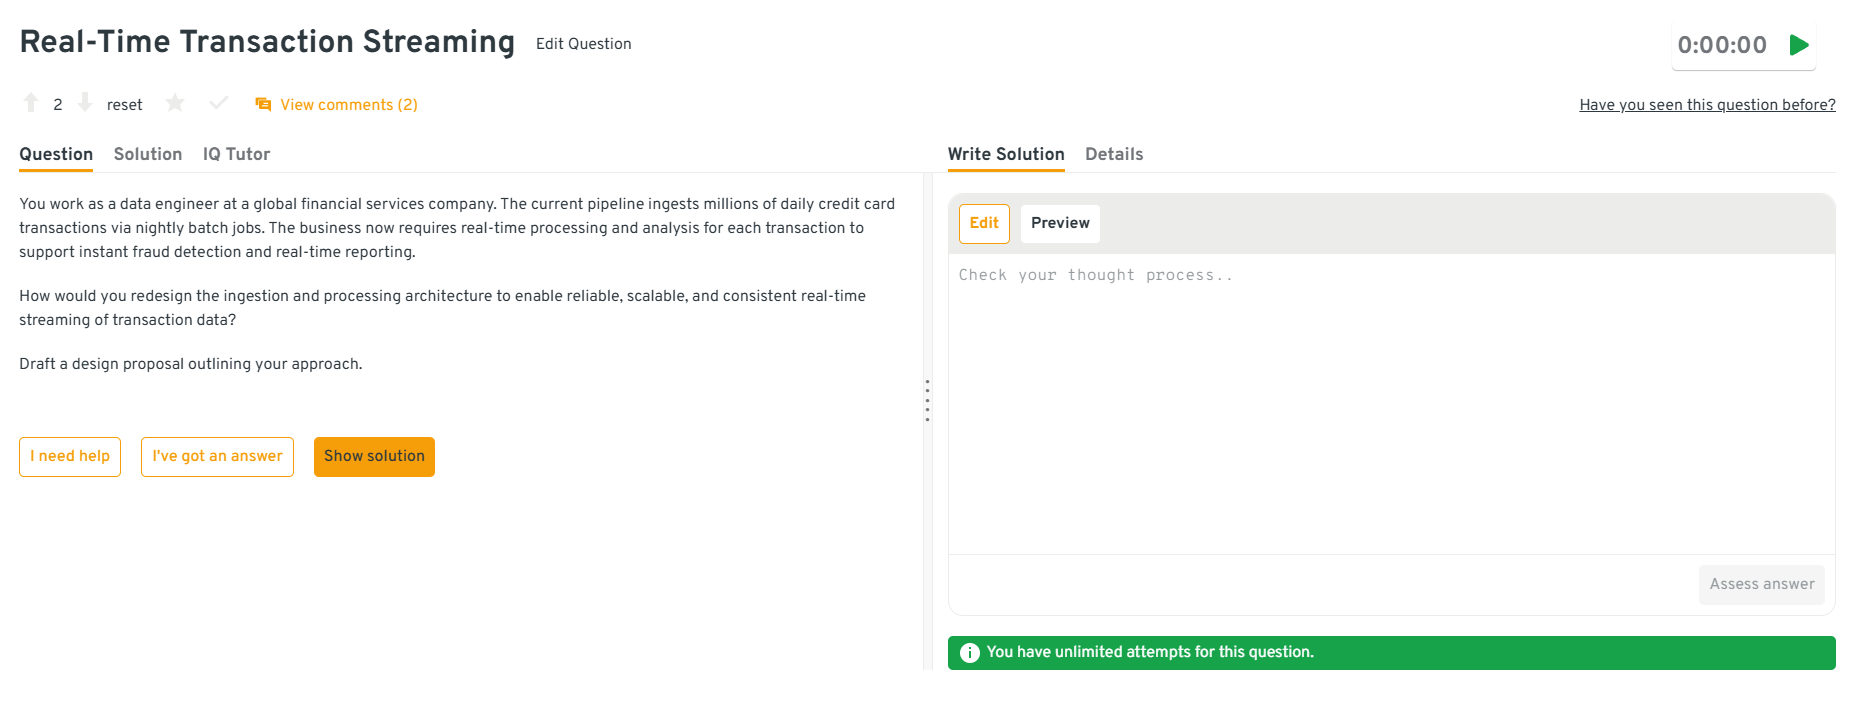1858x706 pixels.
Task: Click the I need help button
Action: tap(70, 457)
